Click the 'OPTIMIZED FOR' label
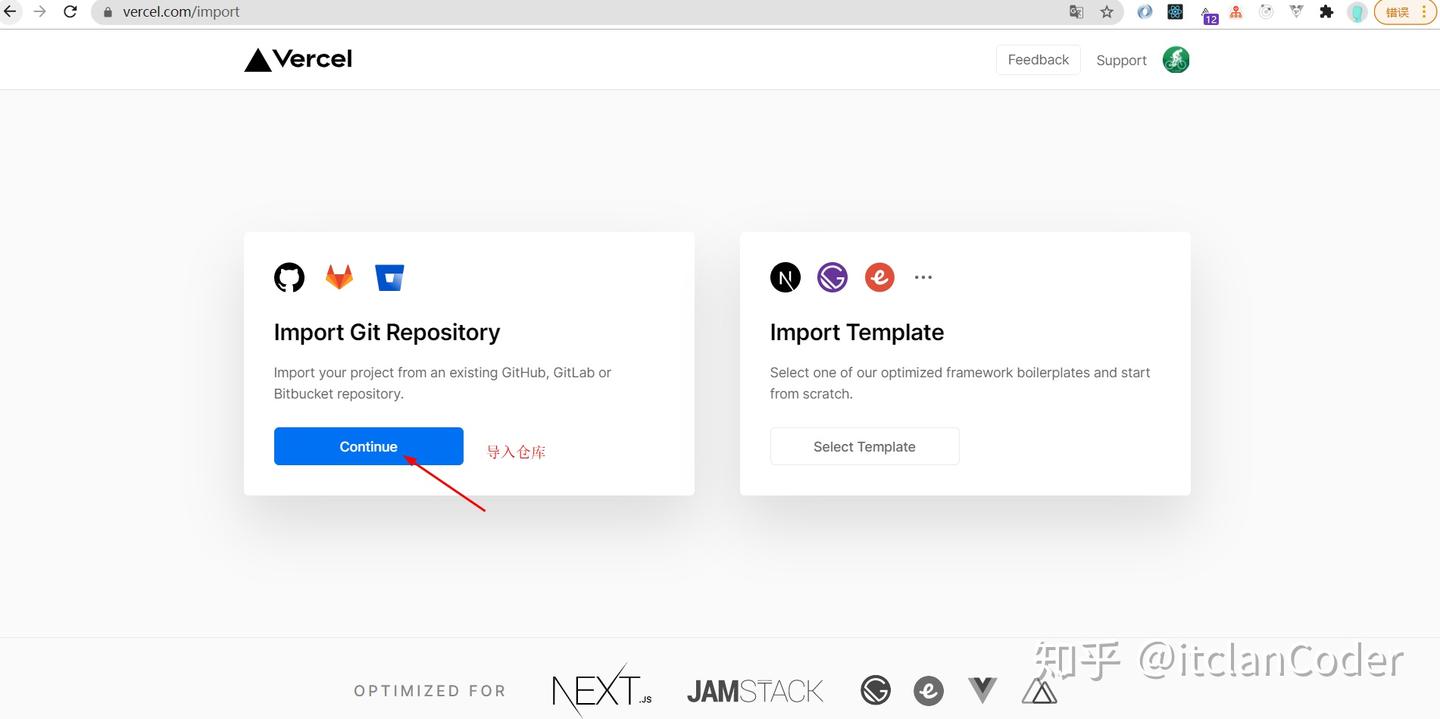Screen dimensions: 1440x719 [430, 690]
